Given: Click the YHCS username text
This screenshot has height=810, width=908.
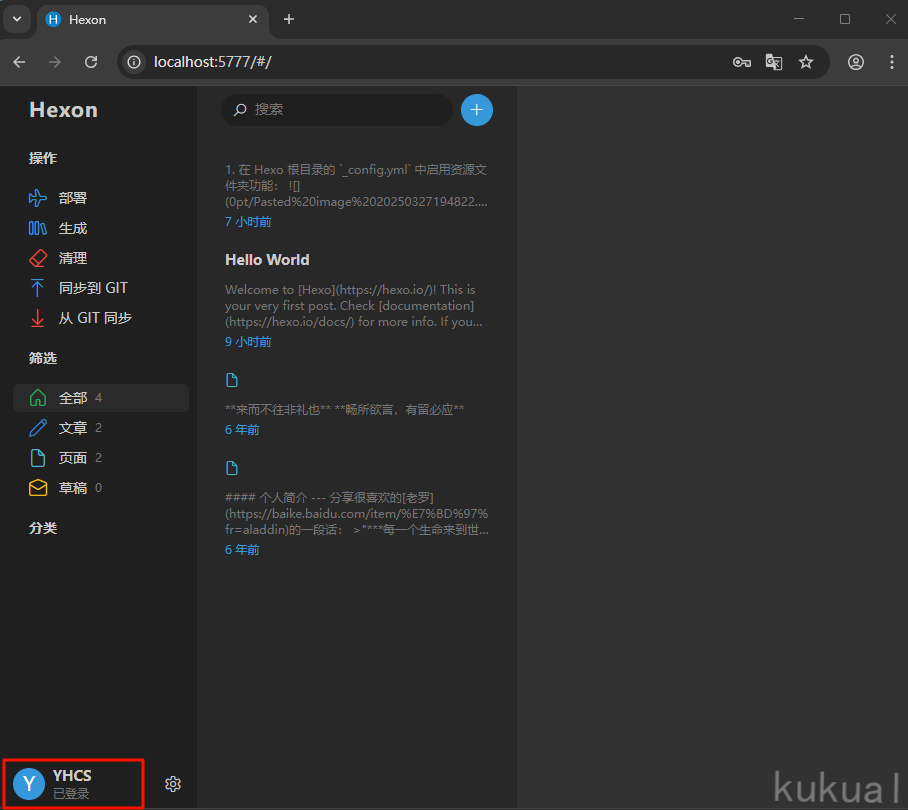Looking at the screenshot, I should [72, 776].
